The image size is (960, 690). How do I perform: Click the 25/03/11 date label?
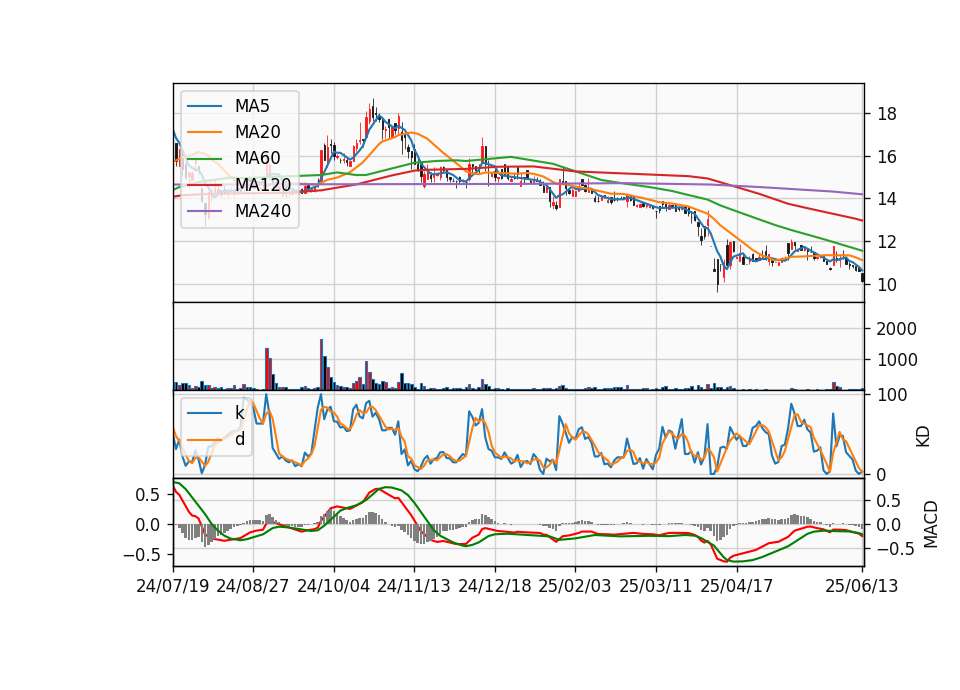tap(656, 586)
